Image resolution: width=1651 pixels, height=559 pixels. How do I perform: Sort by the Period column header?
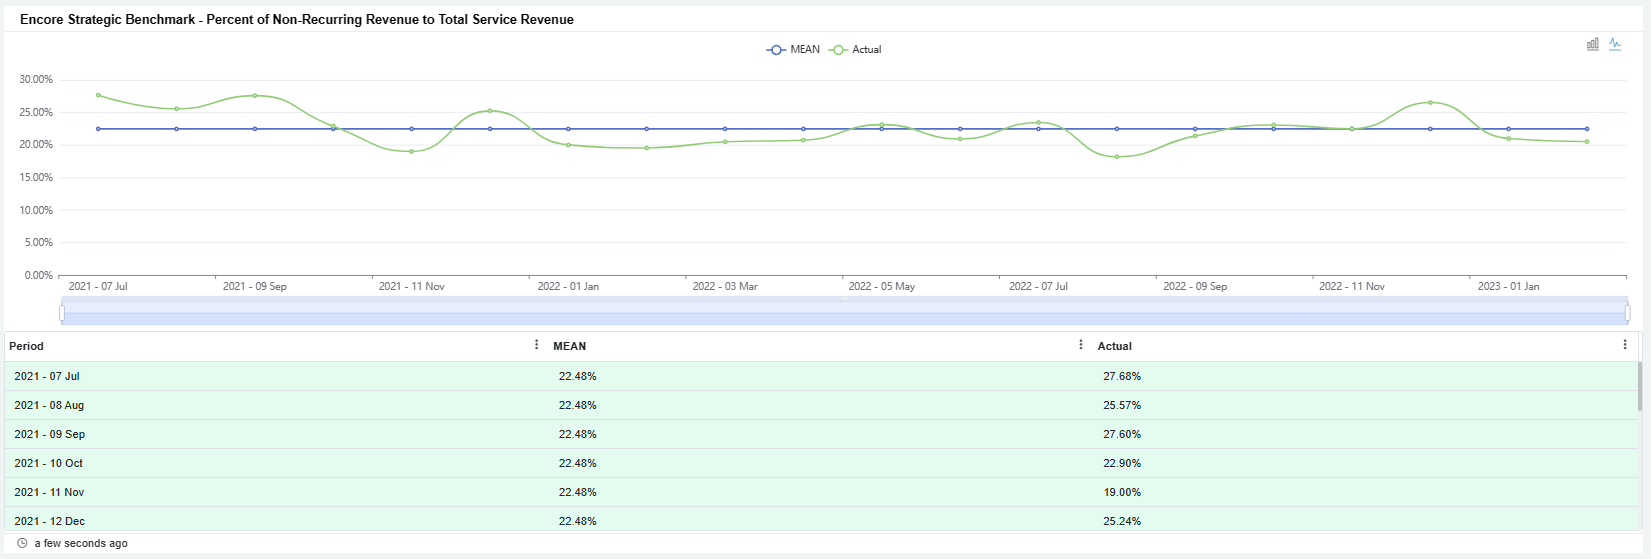[27, 346]
